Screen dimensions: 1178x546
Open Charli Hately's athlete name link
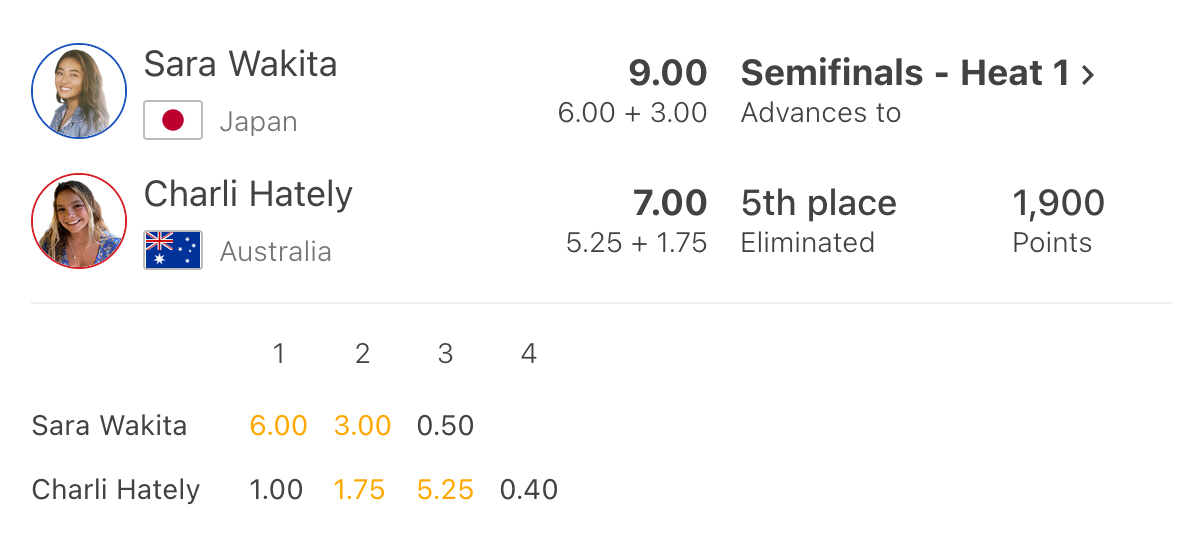248,193
